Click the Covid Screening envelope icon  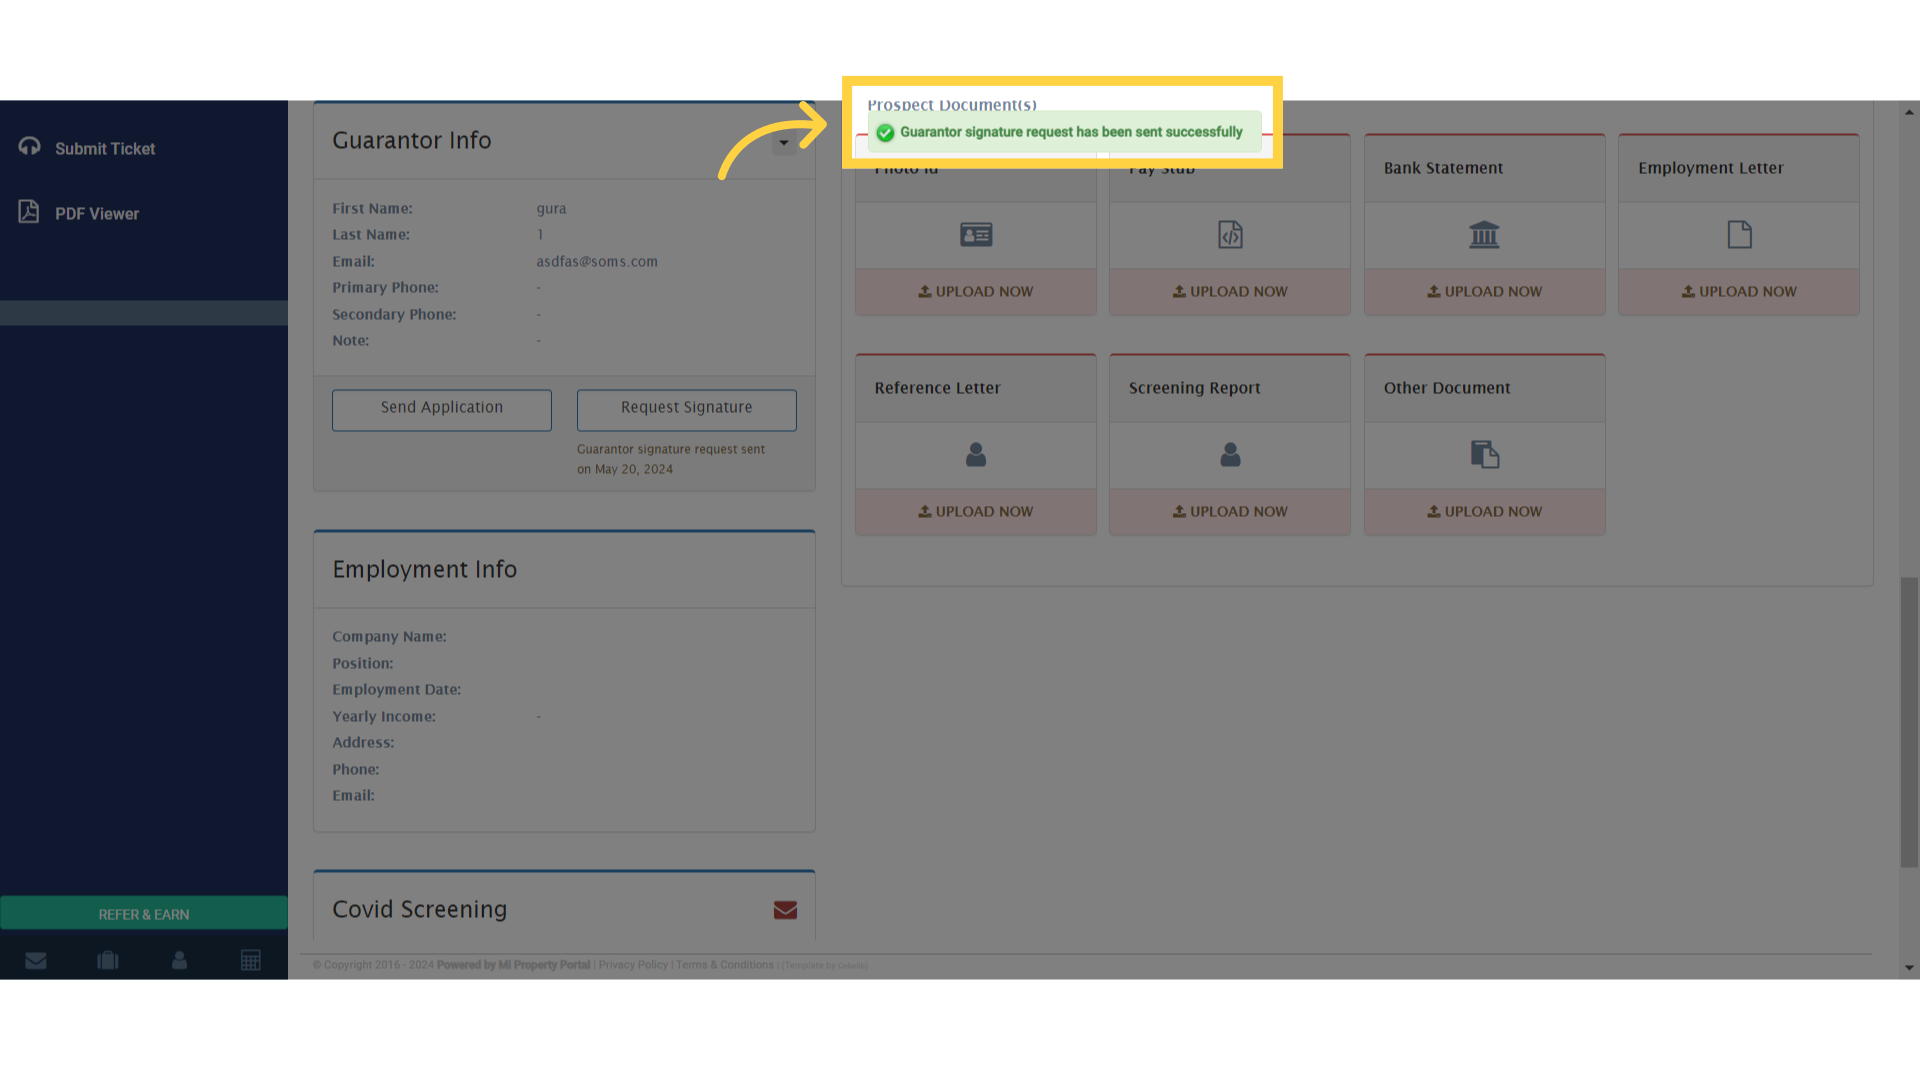point(785,910)
